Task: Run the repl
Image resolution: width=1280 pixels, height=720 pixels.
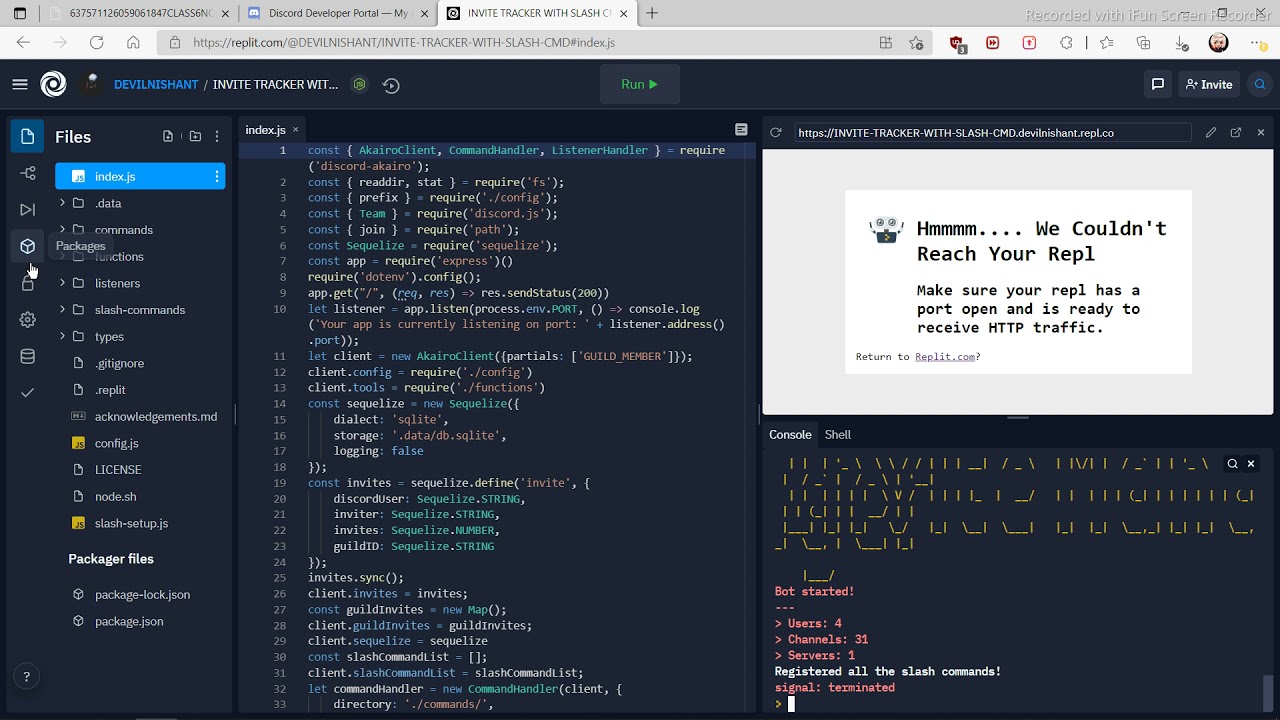Action: pyautogui.click(x=640, y=85)
